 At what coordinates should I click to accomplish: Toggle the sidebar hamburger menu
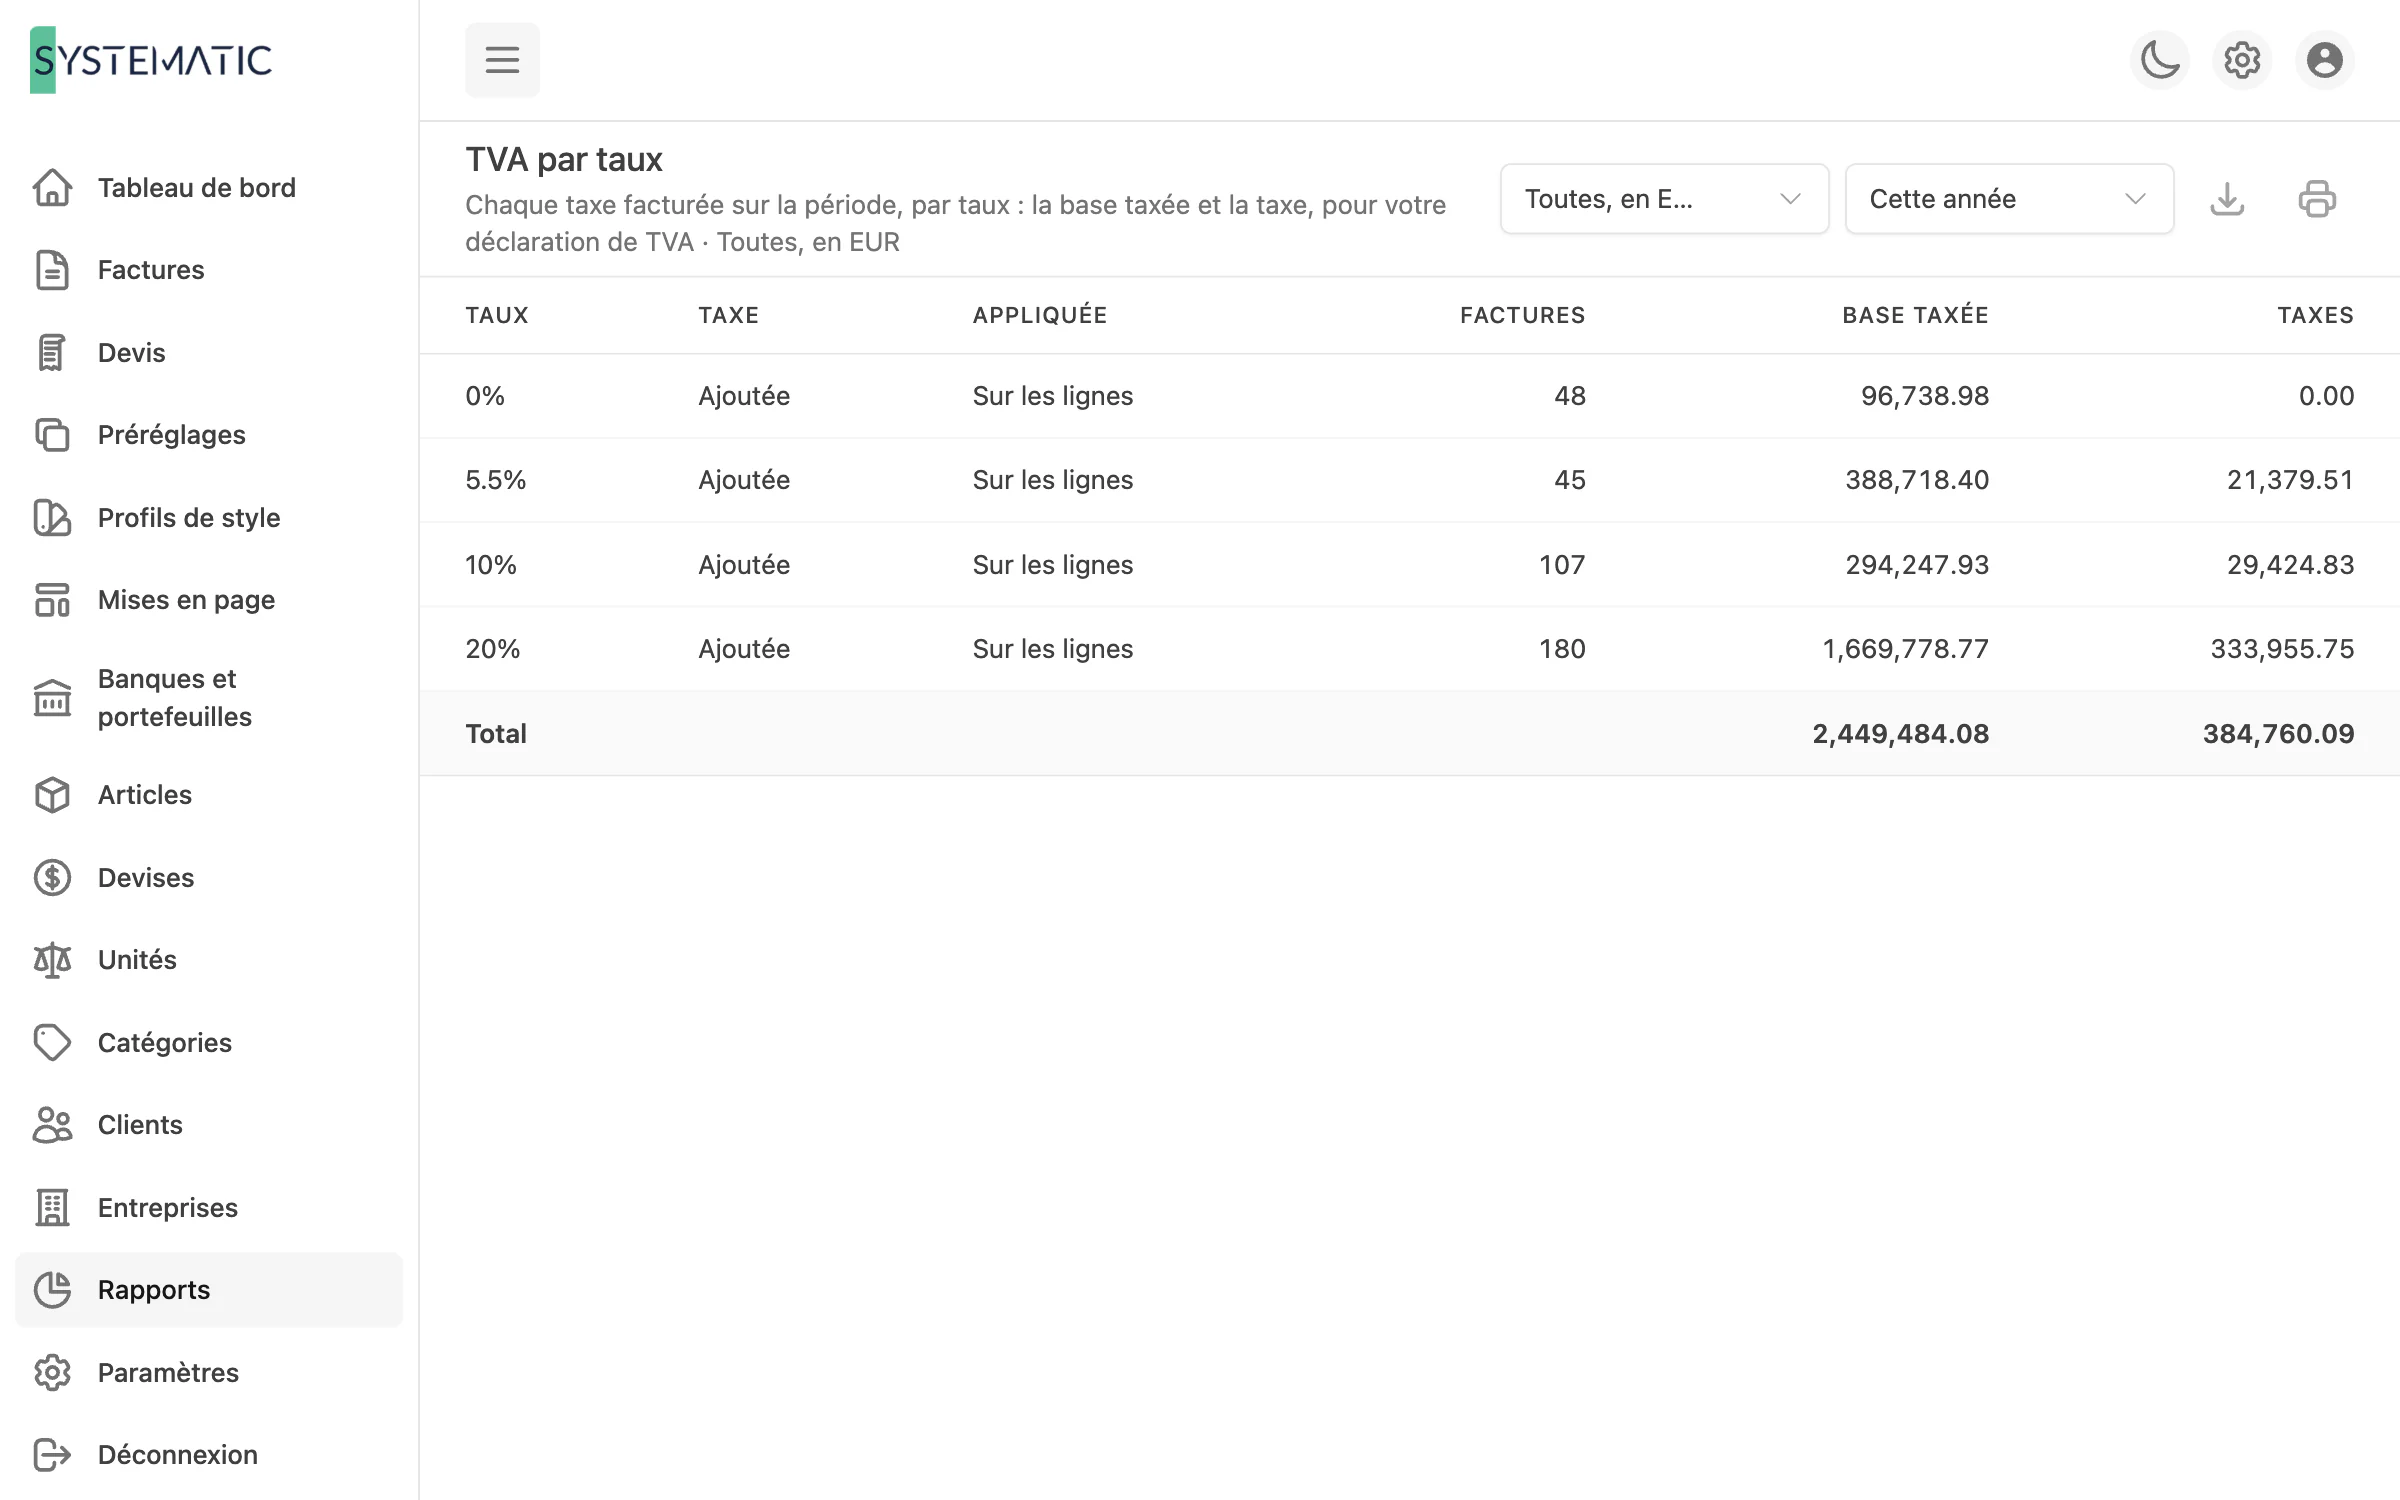point(502,60)
